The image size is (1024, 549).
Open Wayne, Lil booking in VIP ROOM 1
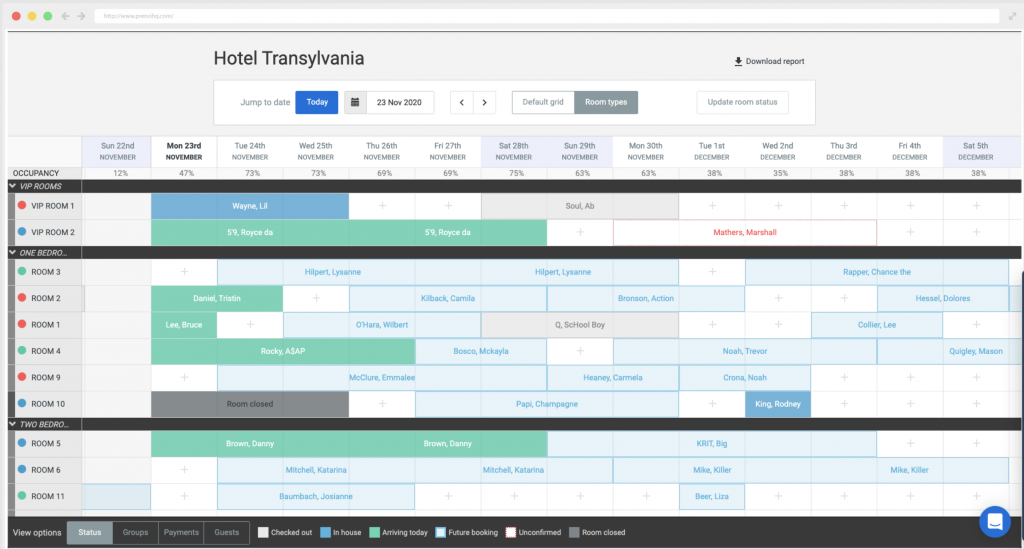(250, 206)
